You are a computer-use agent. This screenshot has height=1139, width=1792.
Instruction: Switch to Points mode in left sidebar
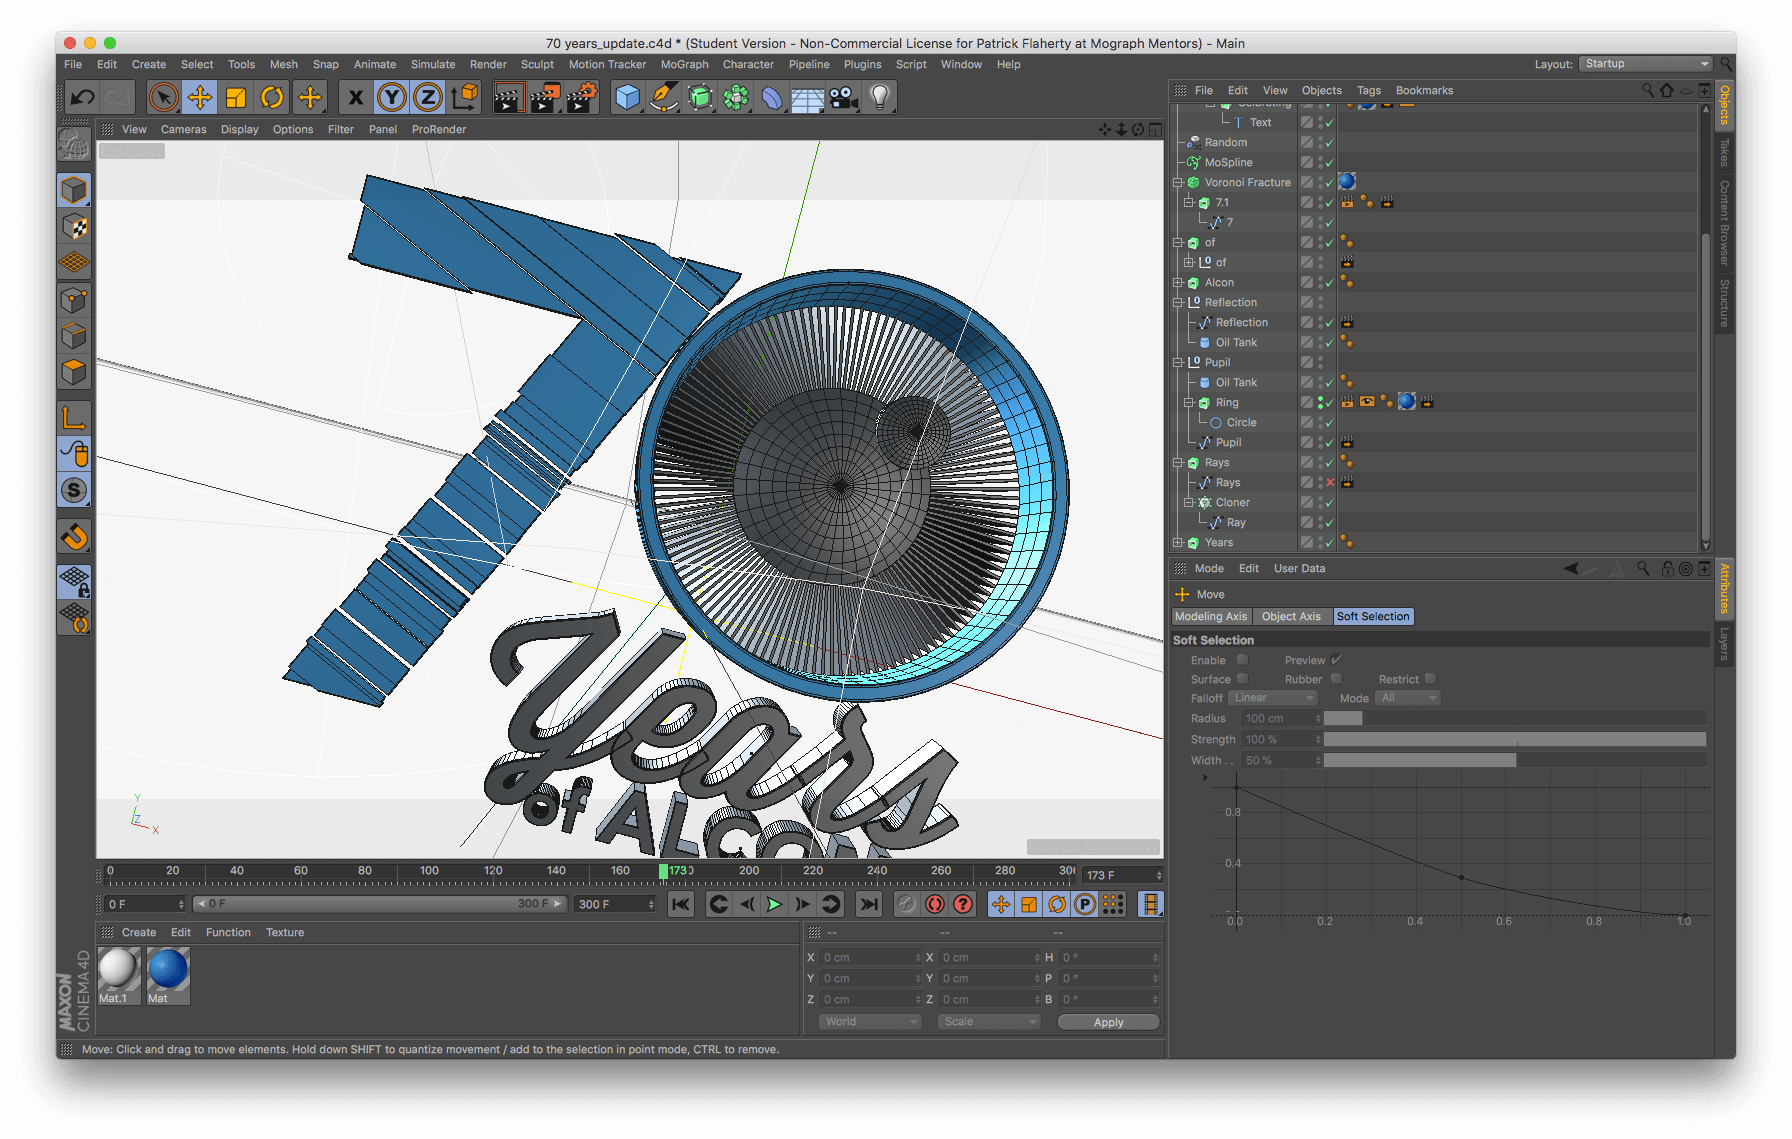(x=74, y=300)
